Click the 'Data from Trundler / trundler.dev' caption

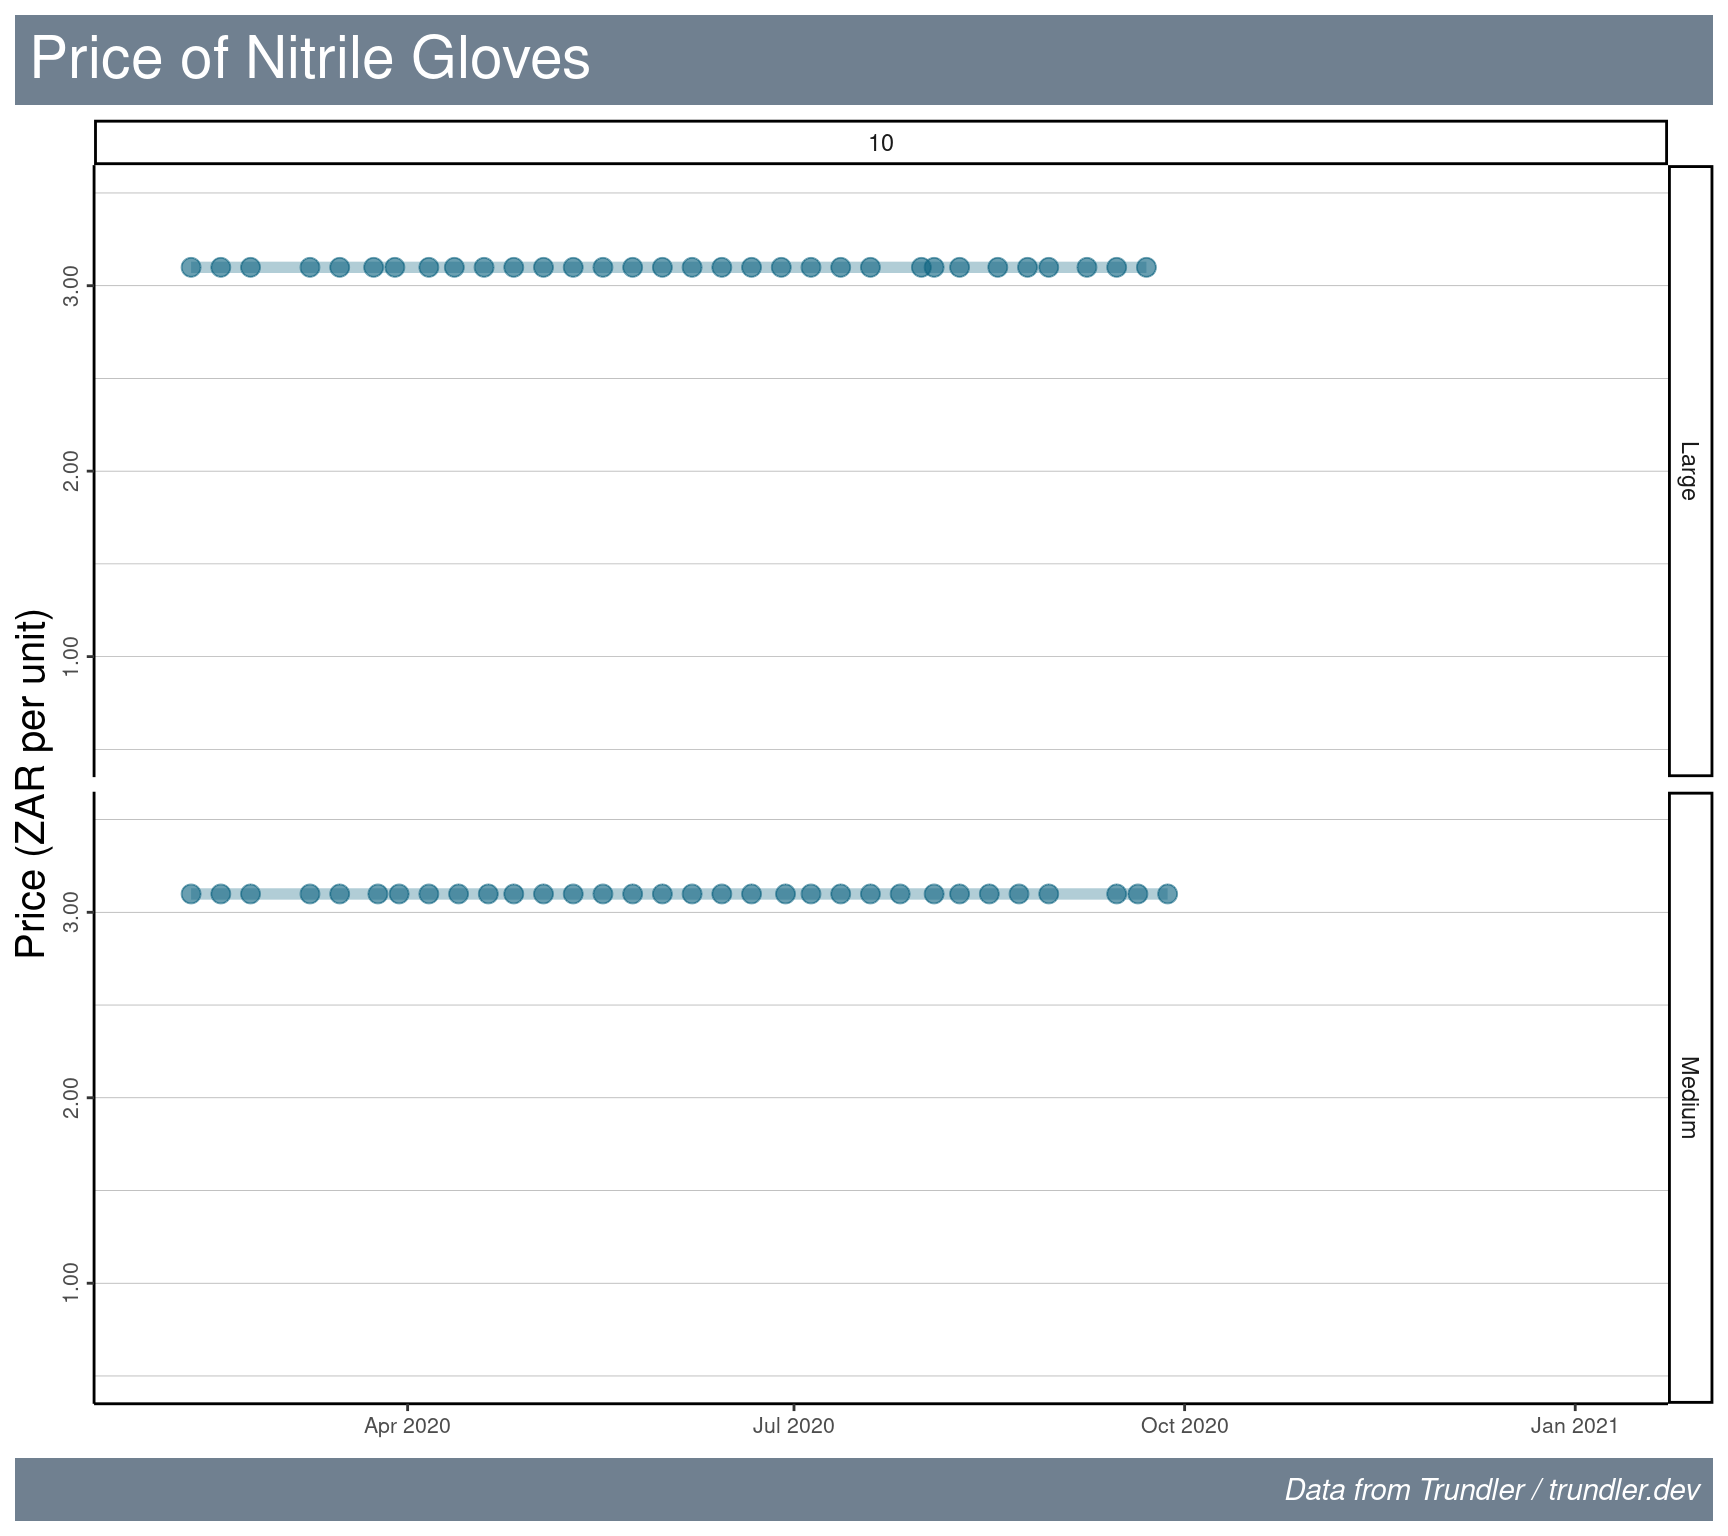click(1491, 1490)
